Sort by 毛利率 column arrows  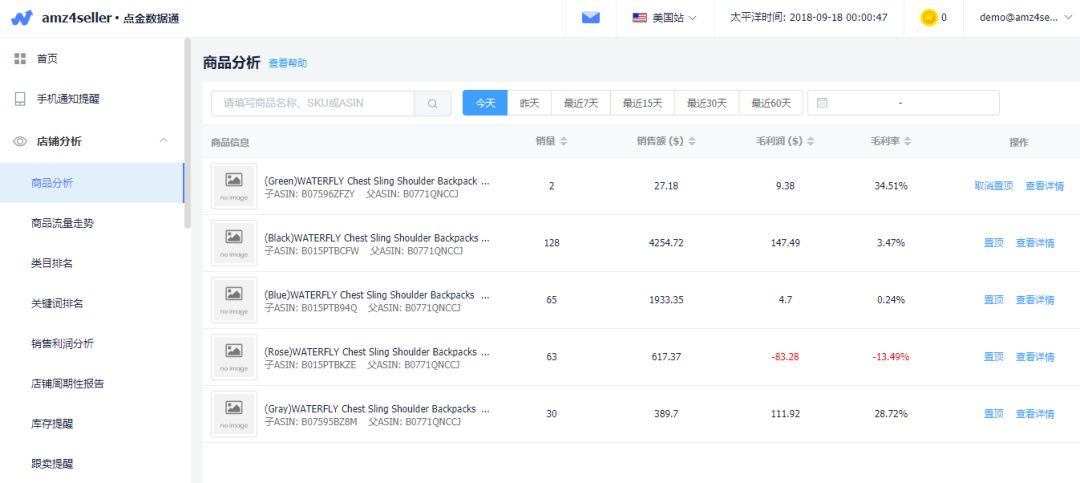(907, 142)
